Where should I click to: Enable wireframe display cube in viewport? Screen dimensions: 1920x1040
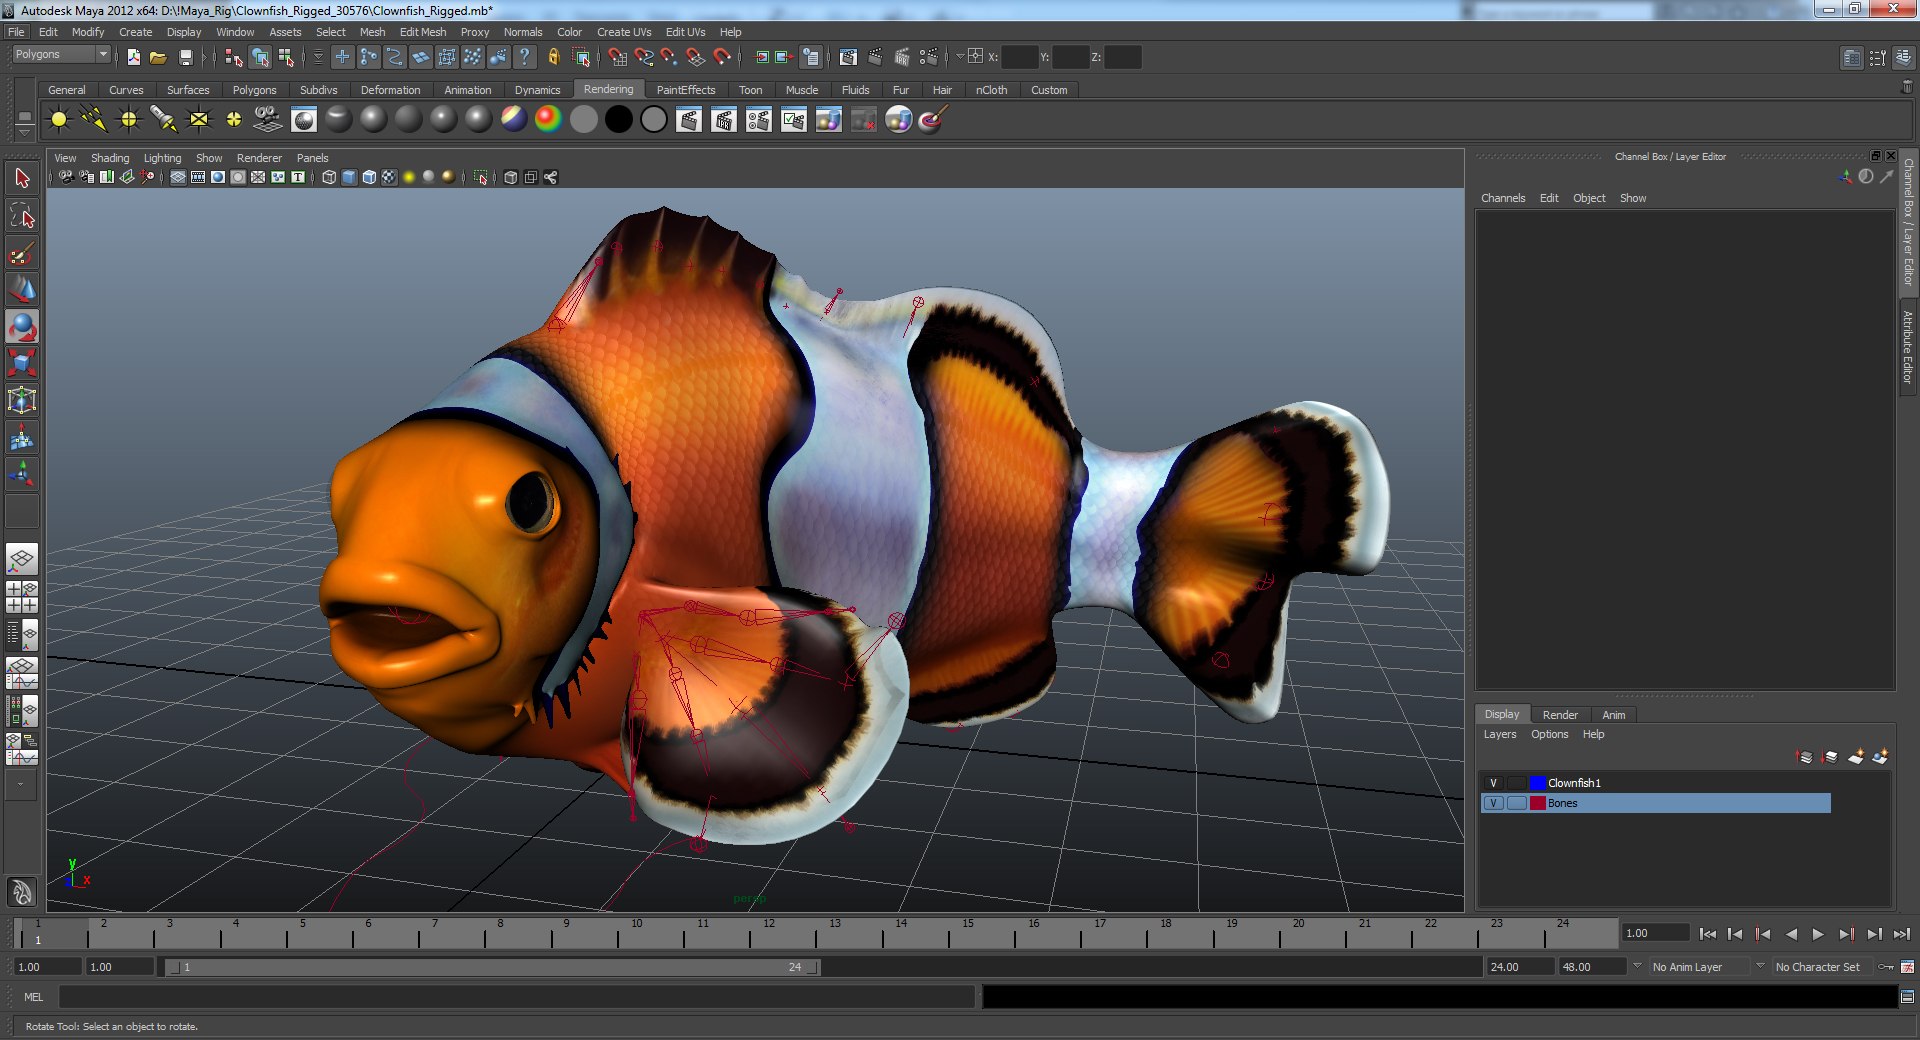(329, 177)
